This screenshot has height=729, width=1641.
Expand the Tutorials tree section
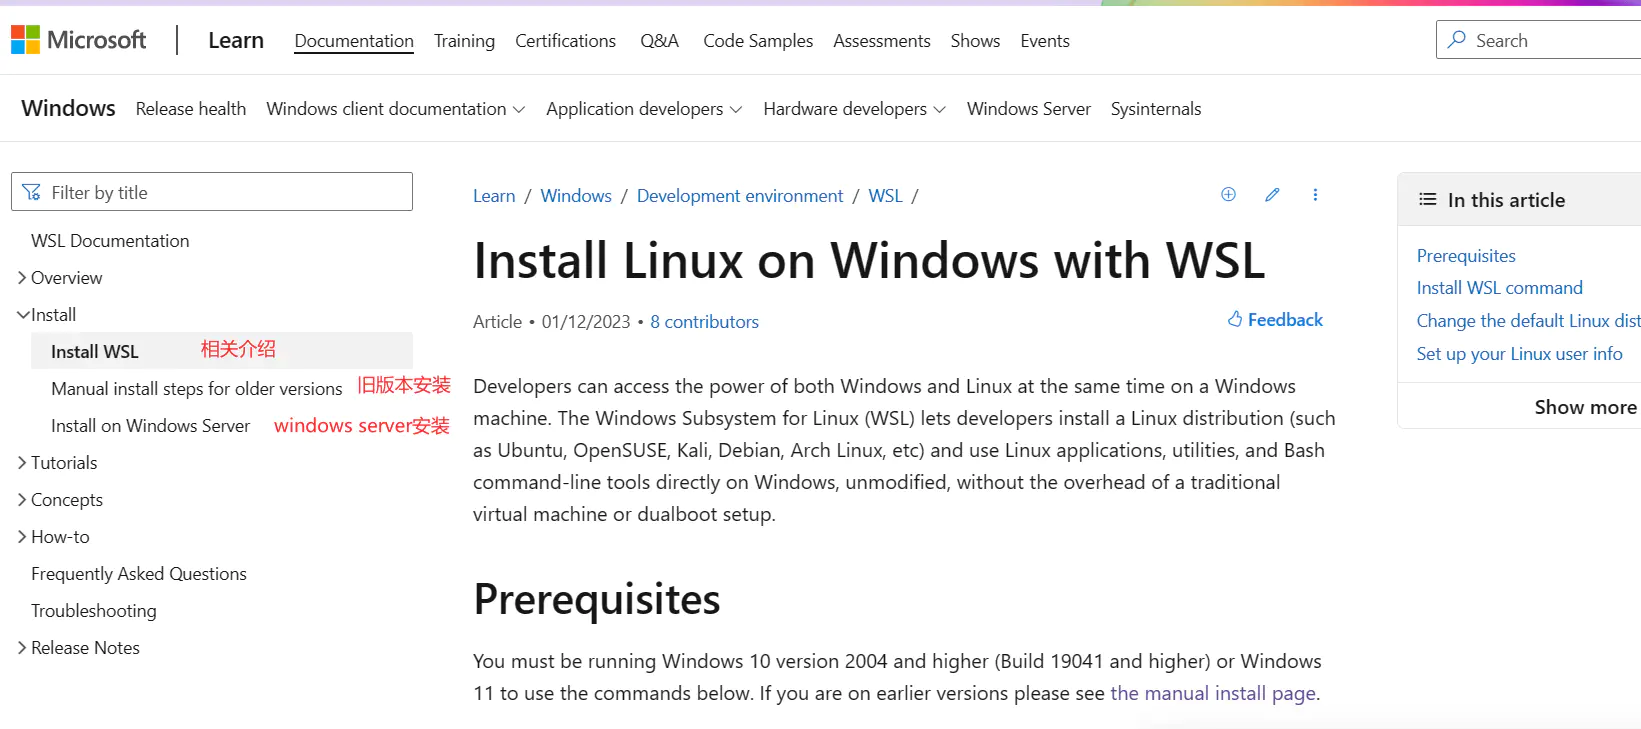tap(58, 463)
